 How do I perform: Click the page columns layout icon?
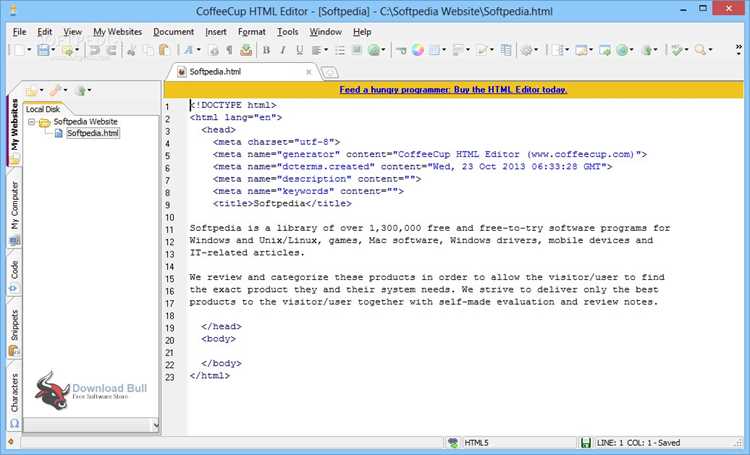pyautogui.click(x=506, y=50)
